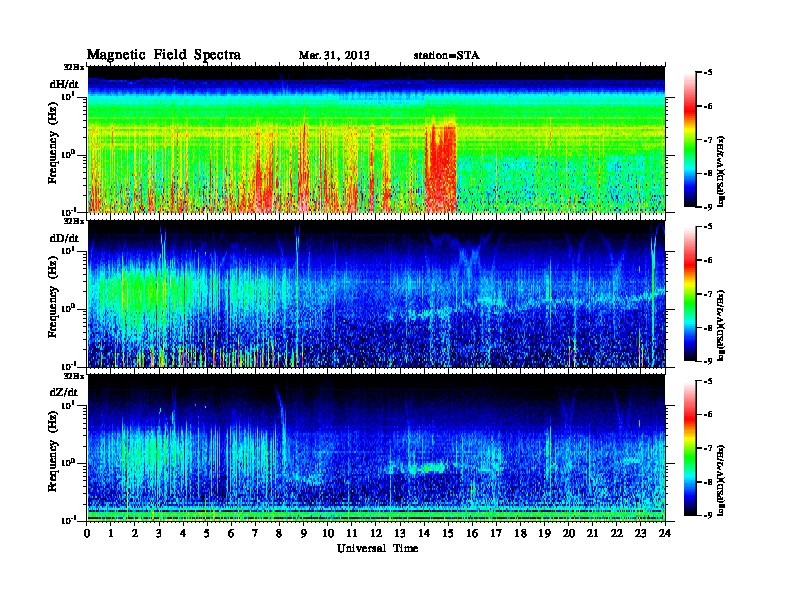The height and width of the screenshot is (612, 792).
Task: Click inside the dH/dt spectrogram plot
Action: tap(376, 139)
